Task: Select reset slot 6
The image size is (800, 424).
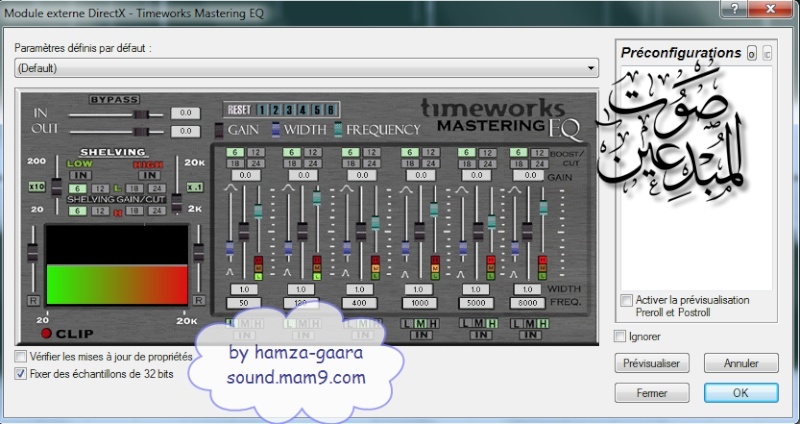Action: click(x=331, y=110)
